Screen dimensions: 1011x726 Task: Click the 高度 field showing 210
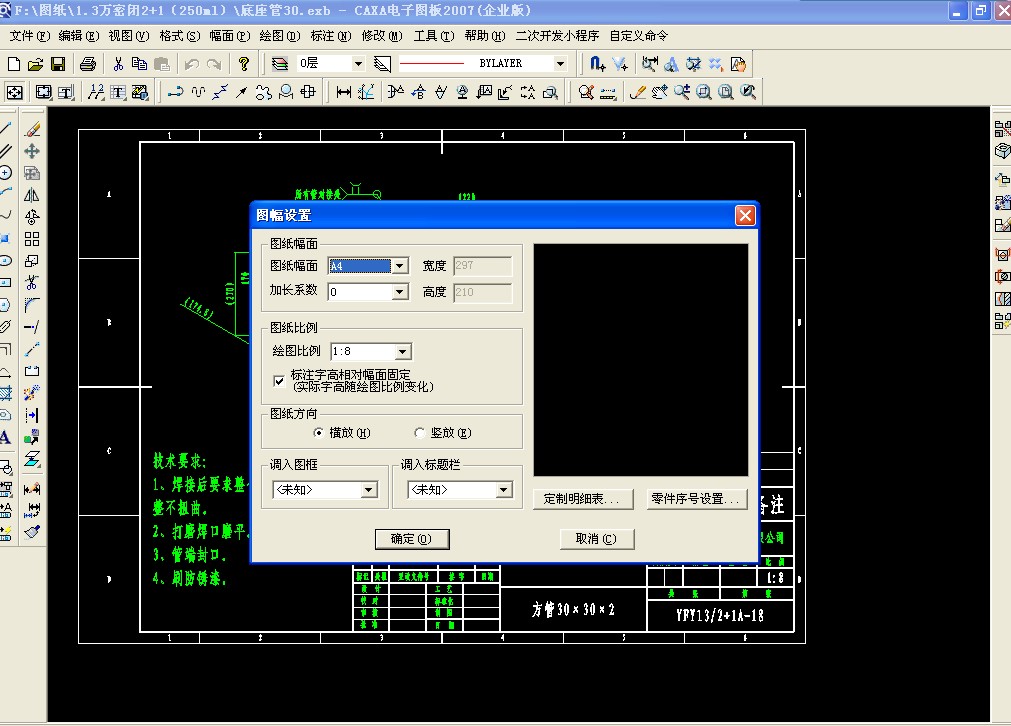coord(483,292)
